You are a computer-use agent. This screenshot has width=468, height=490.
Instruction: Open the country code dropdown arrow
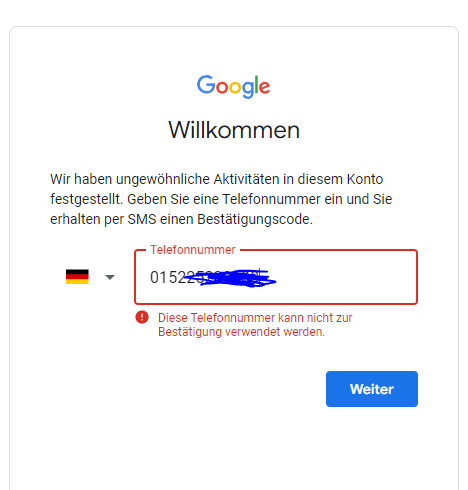click(x=110, y=277)
